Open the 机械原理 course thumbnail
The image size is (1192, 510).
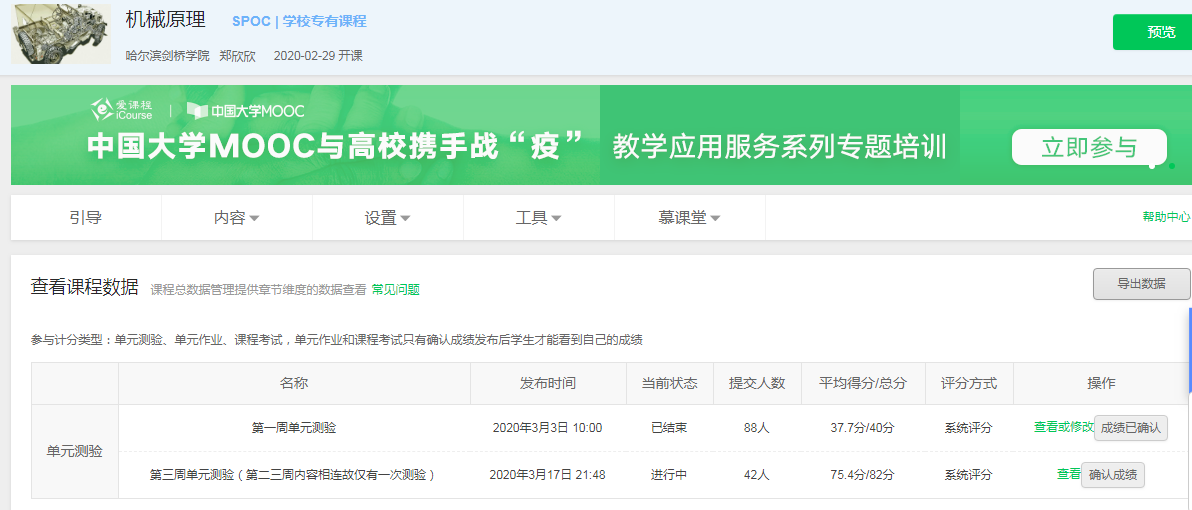(x=61, y=33)
